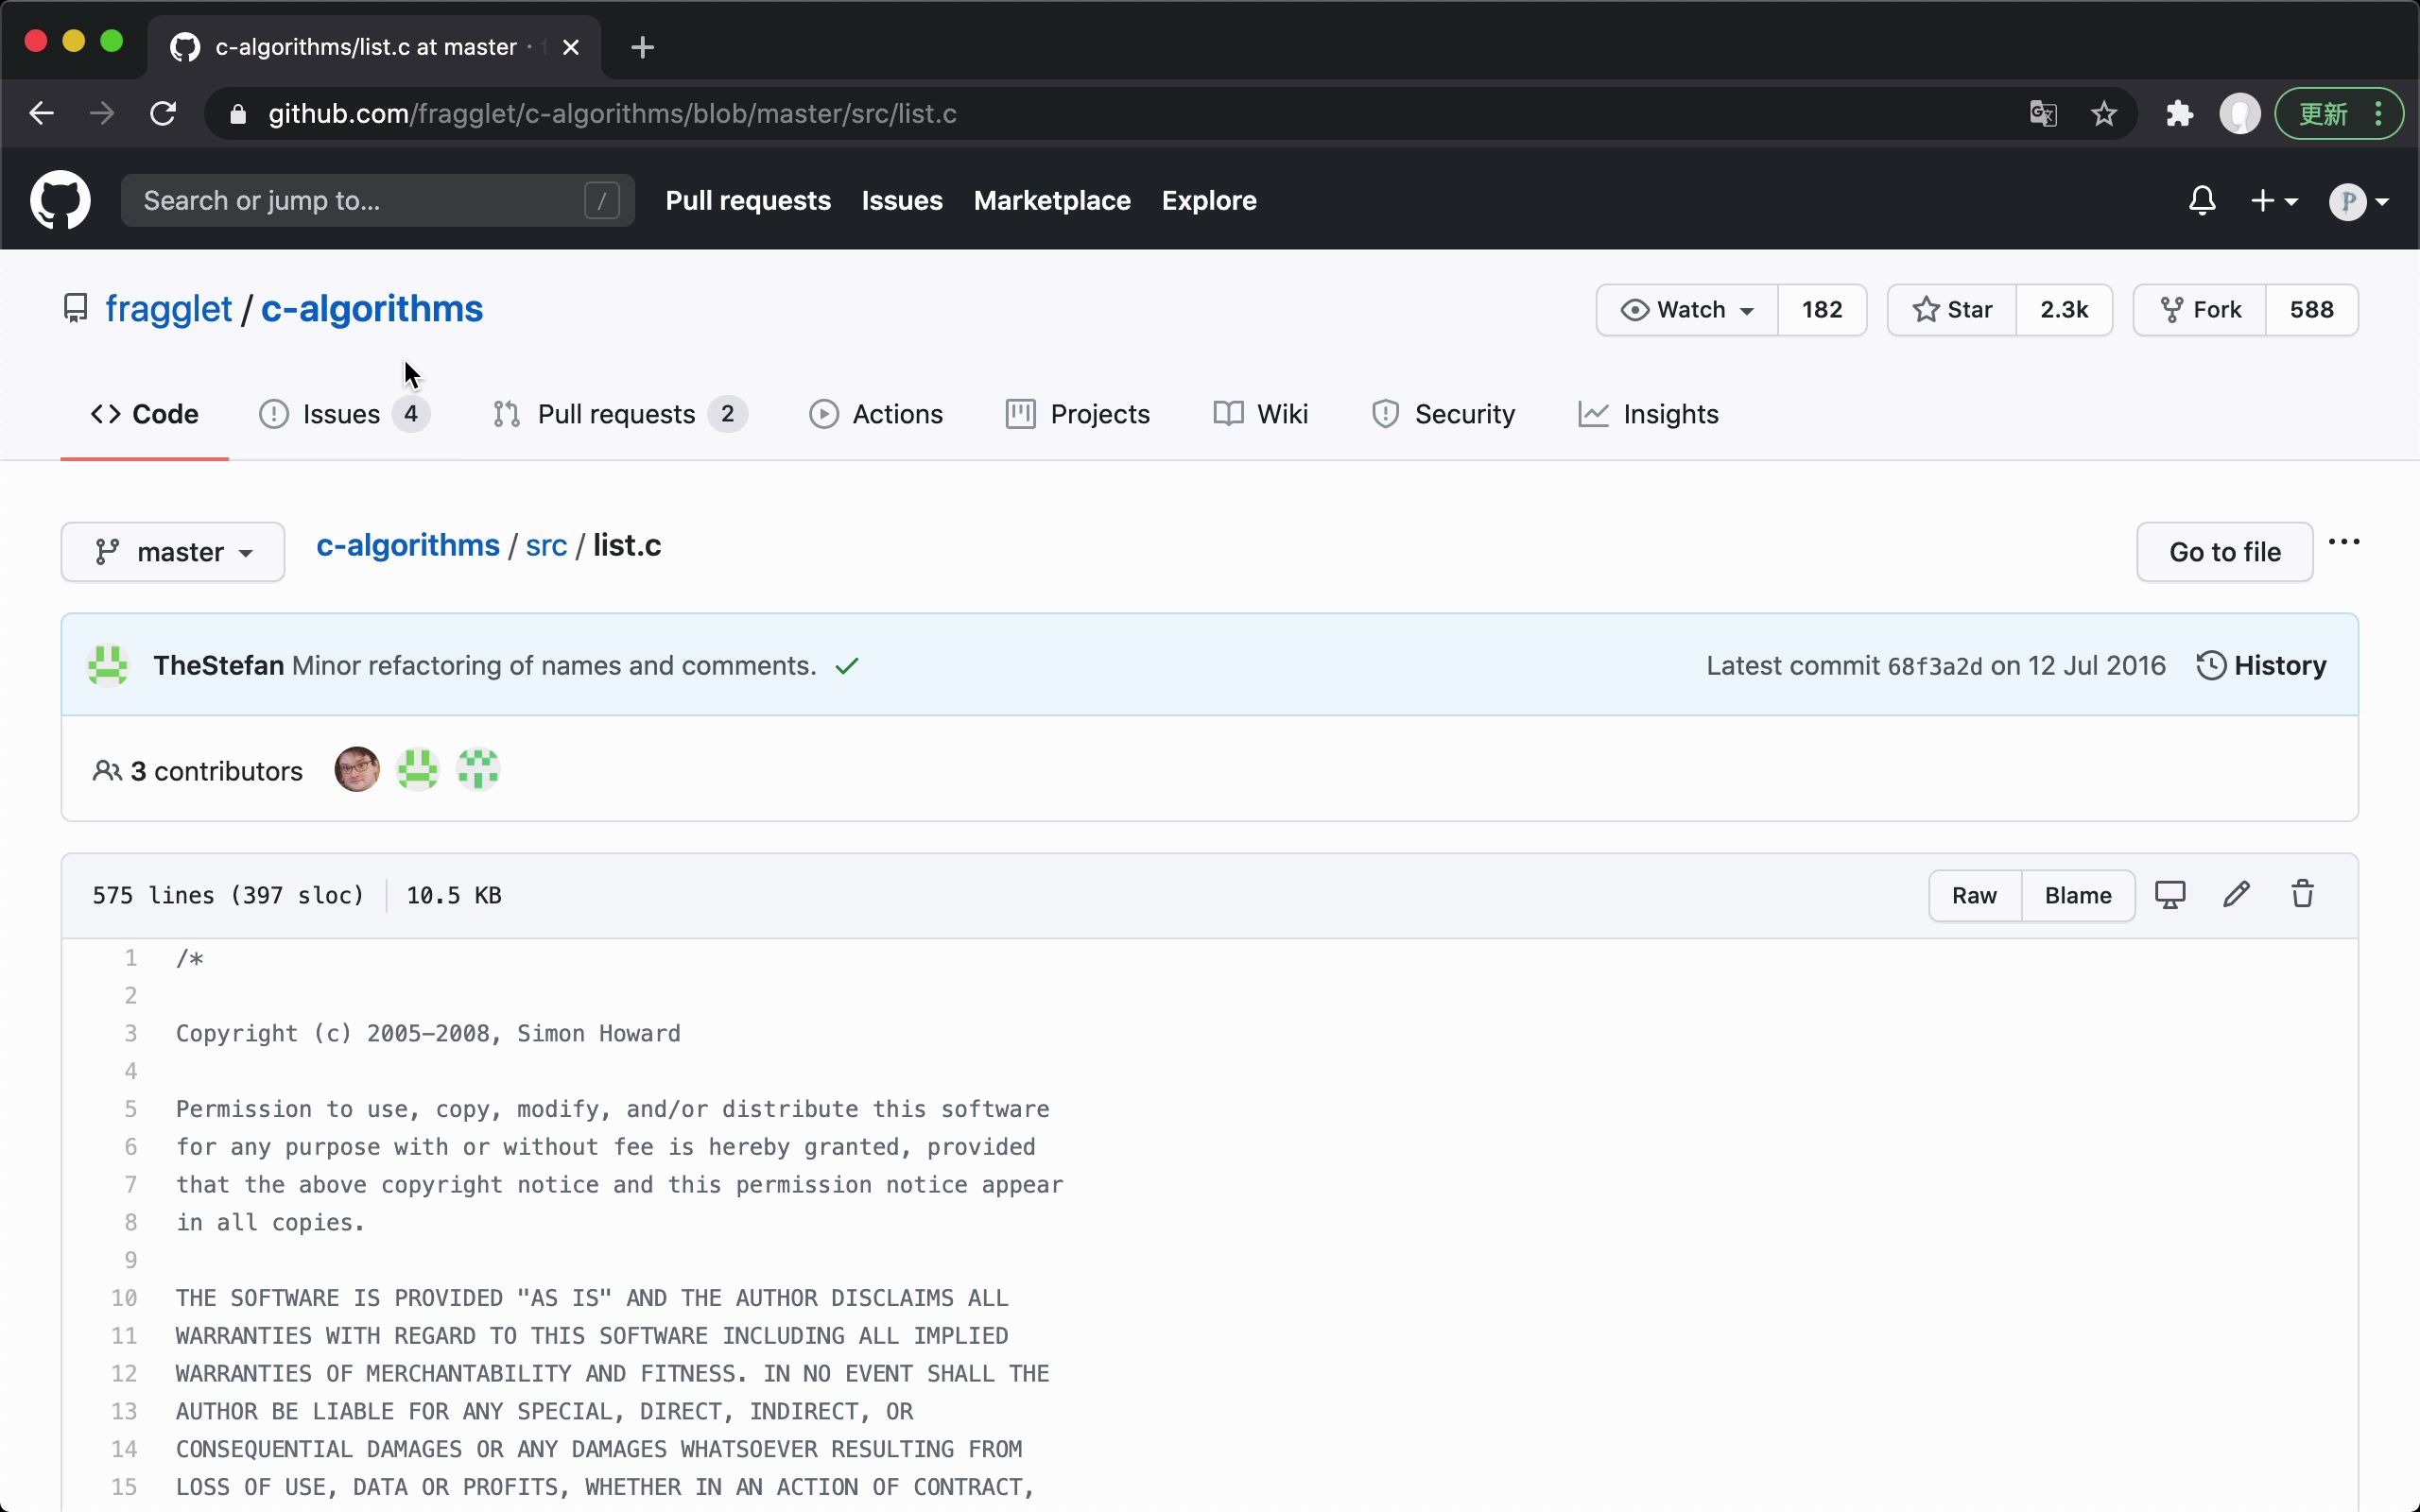Open Pull requests in top navigation

pyautogui.click(x=748, y=201)
